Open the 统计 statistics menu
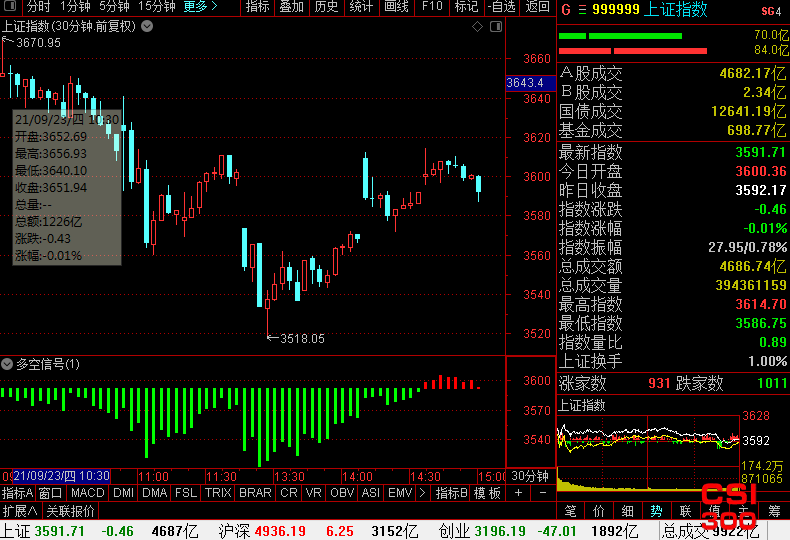This screenshot has width=790, height=540. point(361,7)
